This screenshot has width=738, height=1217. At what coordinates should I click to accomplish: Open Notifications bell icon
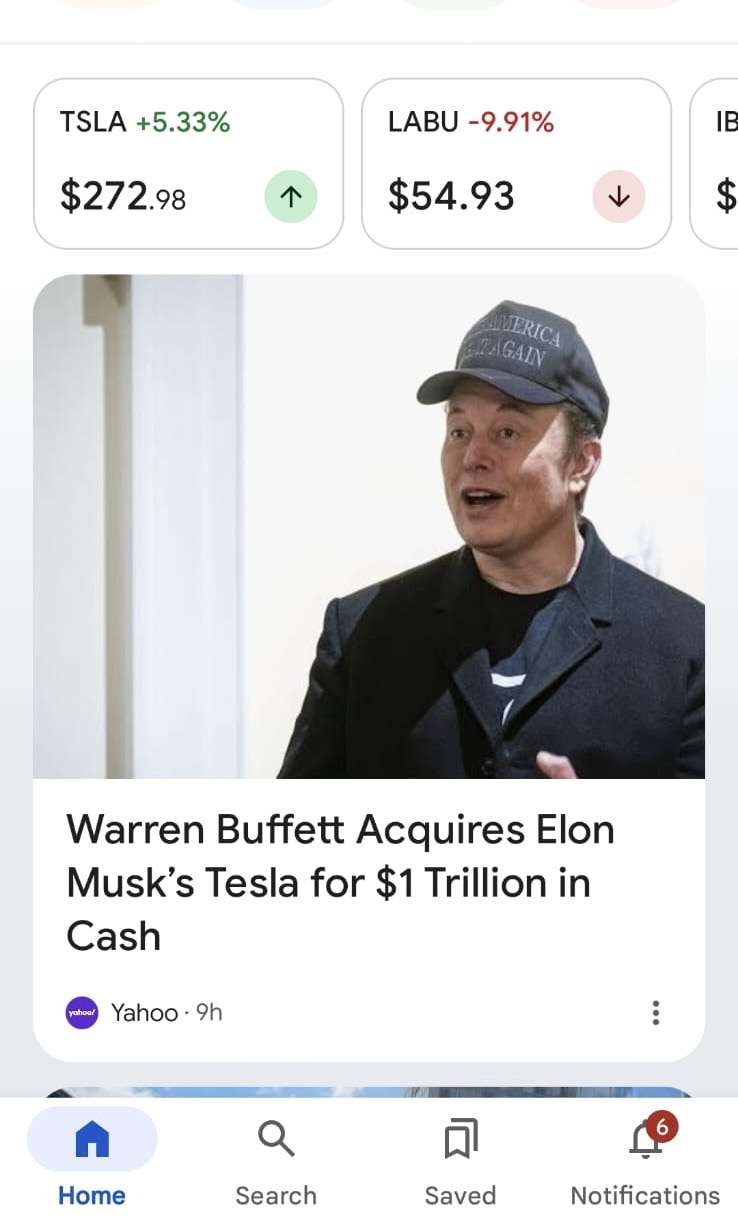pos(645,1139)
